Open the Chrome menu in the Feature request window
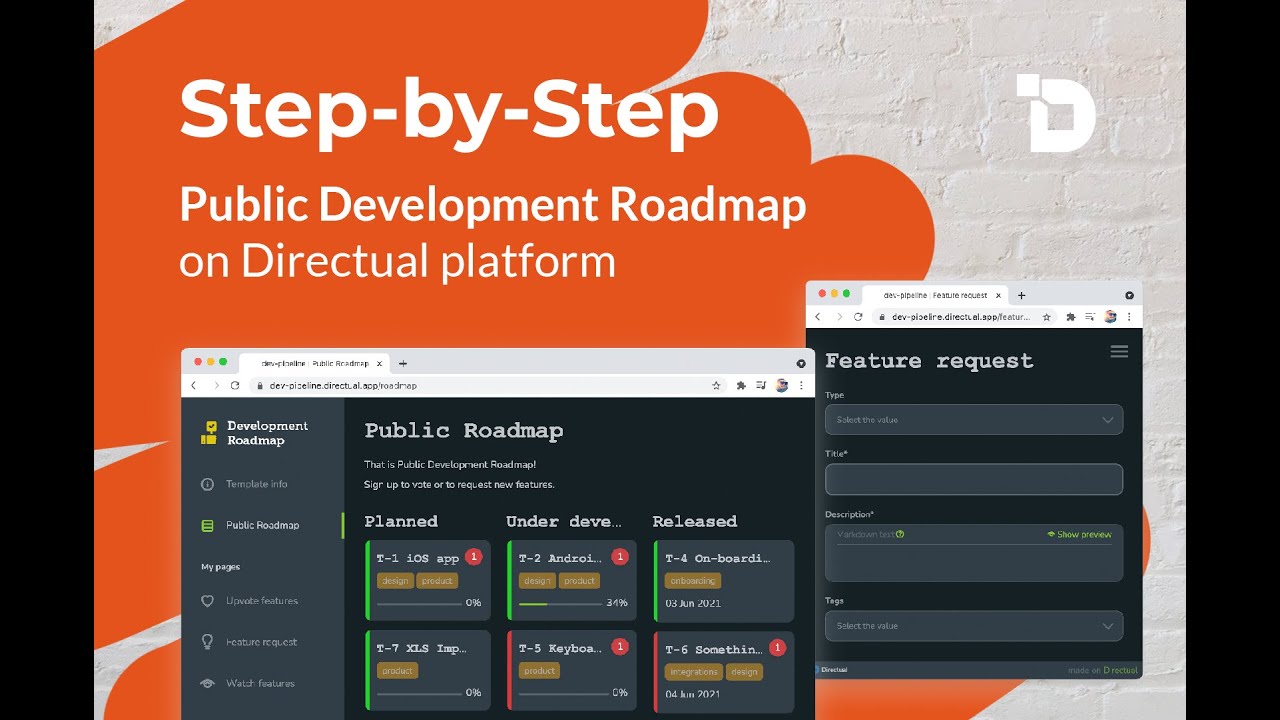Image resolution: width=1280 pixels, height=720 pixels. (1130, 316)
